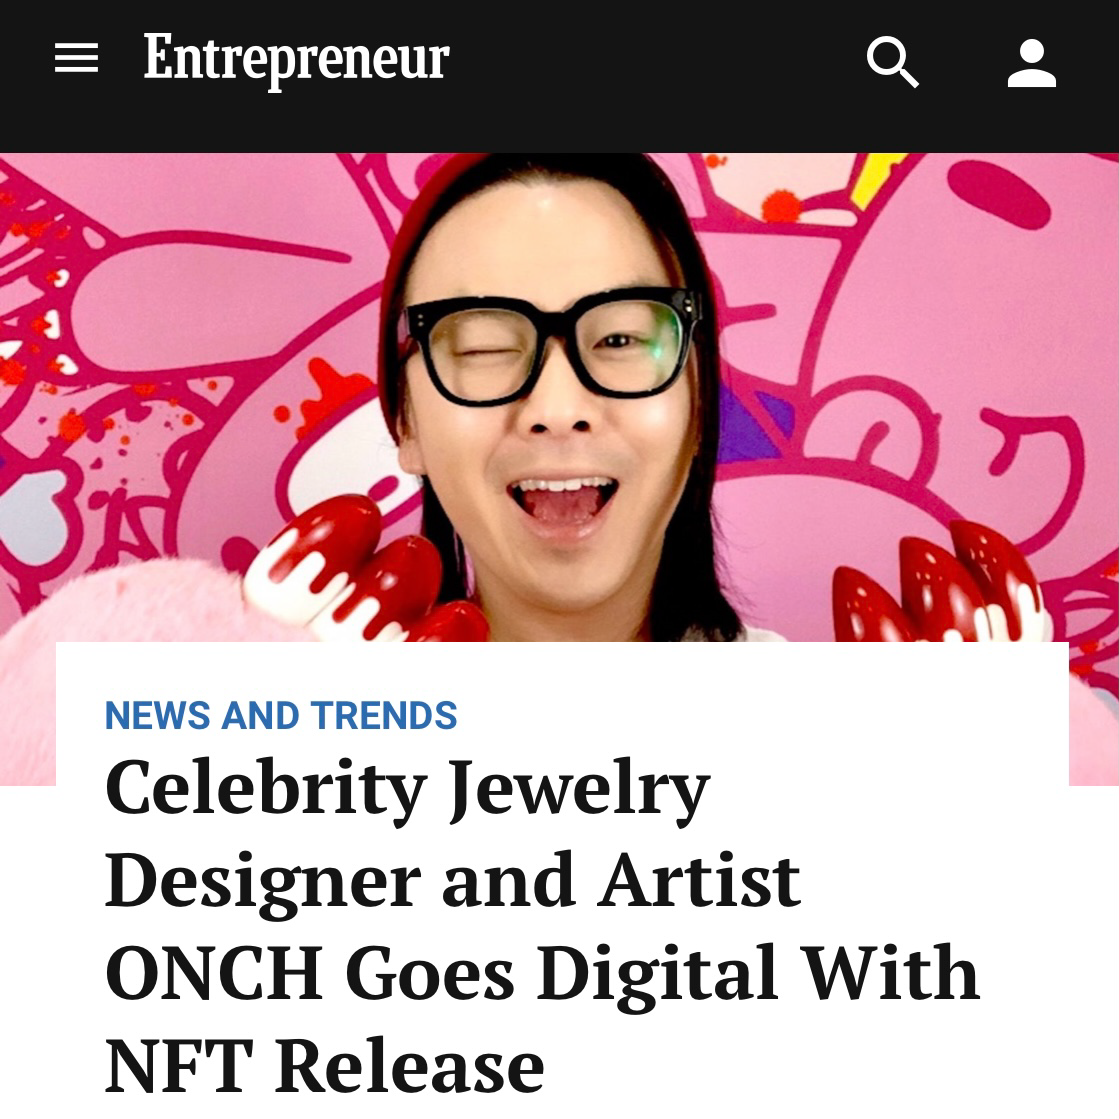Click the search magnifier icon

click(892, 62)
